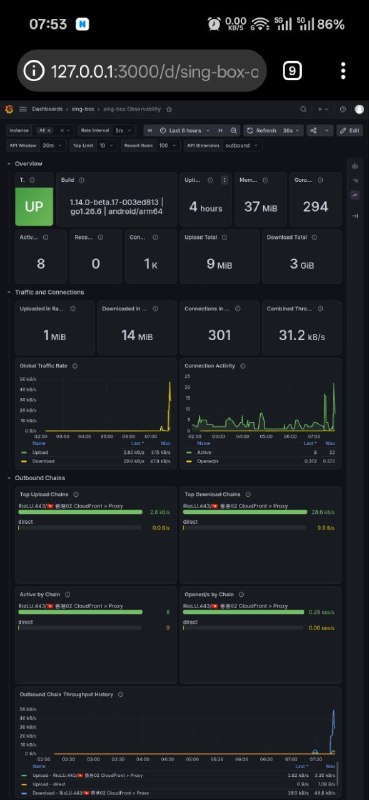
Task: Show info for Opened/s by Chain panel
Action: (x=241, y=594)
